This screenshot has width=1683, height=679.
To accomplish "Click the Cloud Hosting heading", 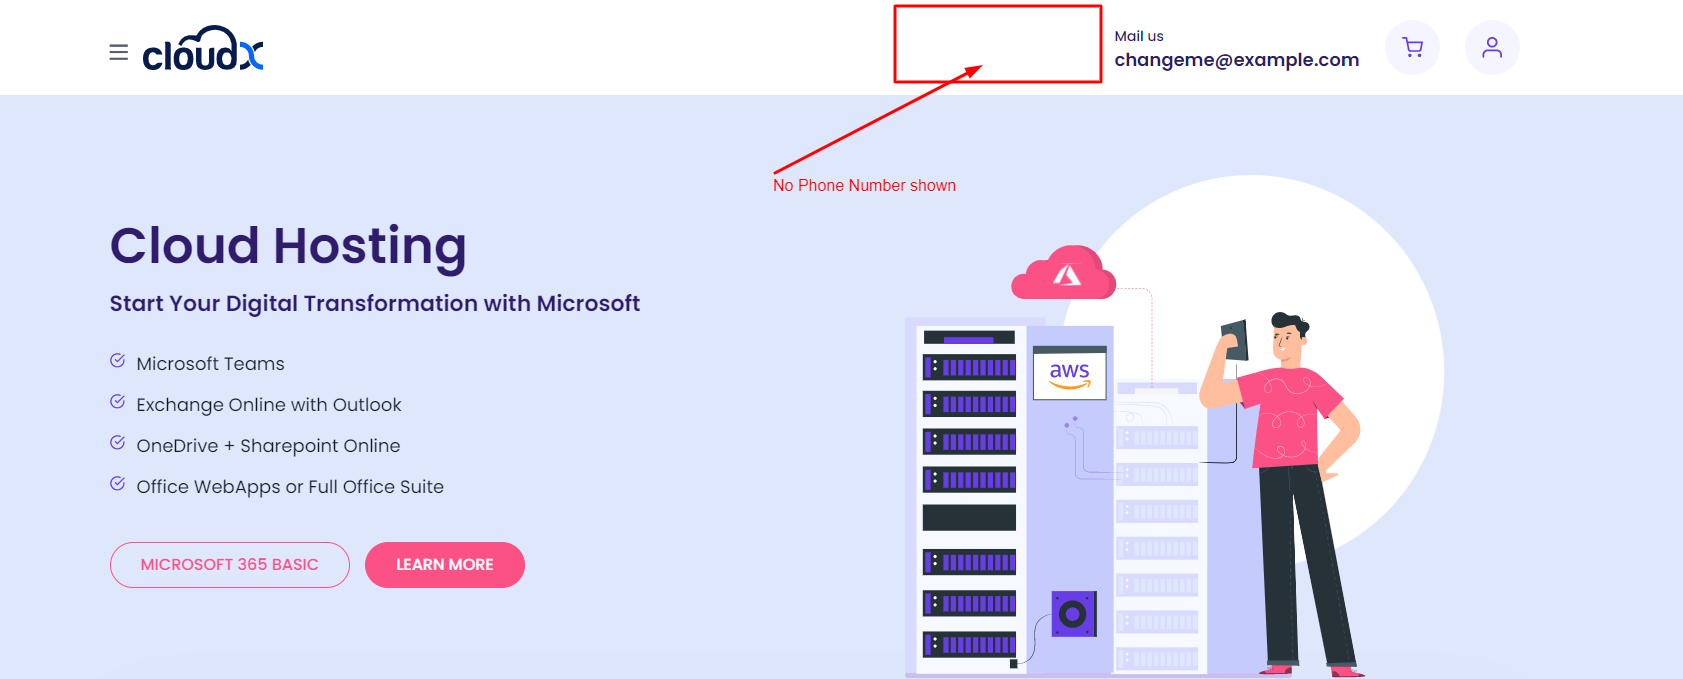I will tap(288, 246).
